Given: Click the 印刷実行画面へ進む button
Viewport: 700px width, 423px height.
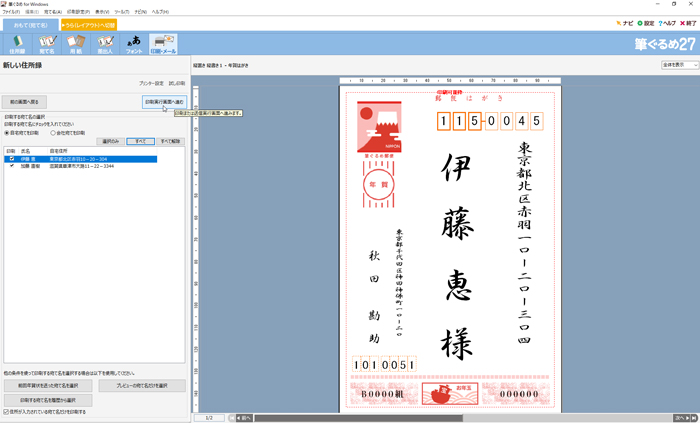Looking at the screenshot, I should tap(164, 102).
